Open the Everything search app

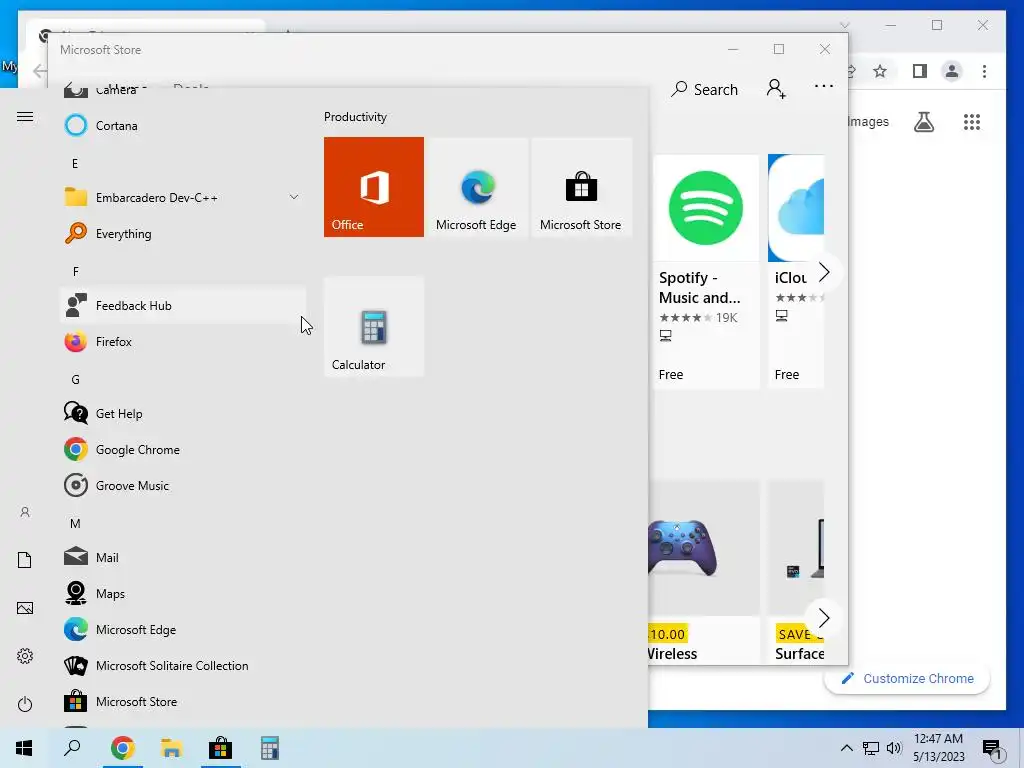(x=183, y=234)
